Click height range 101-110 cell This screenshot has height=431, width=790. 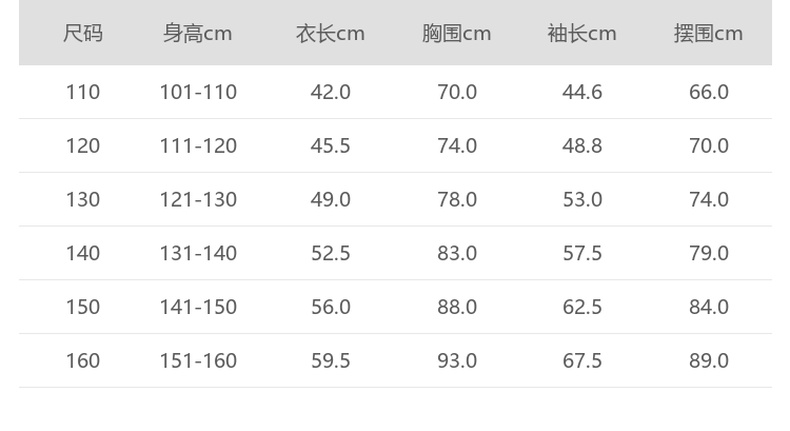pos(198,92)
